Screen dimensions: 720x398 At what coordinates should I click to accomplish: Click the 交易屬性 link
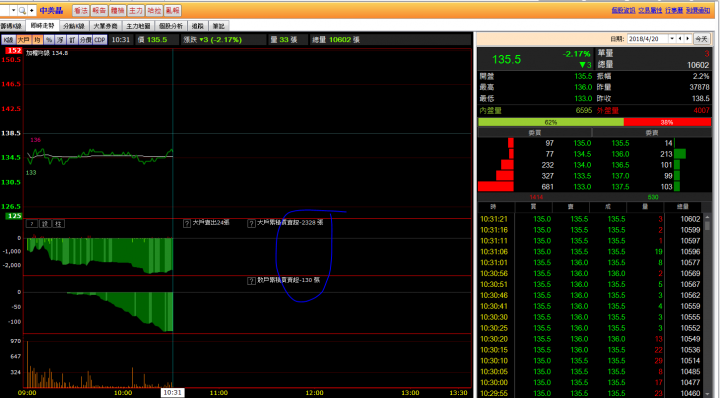pos(650,10)
